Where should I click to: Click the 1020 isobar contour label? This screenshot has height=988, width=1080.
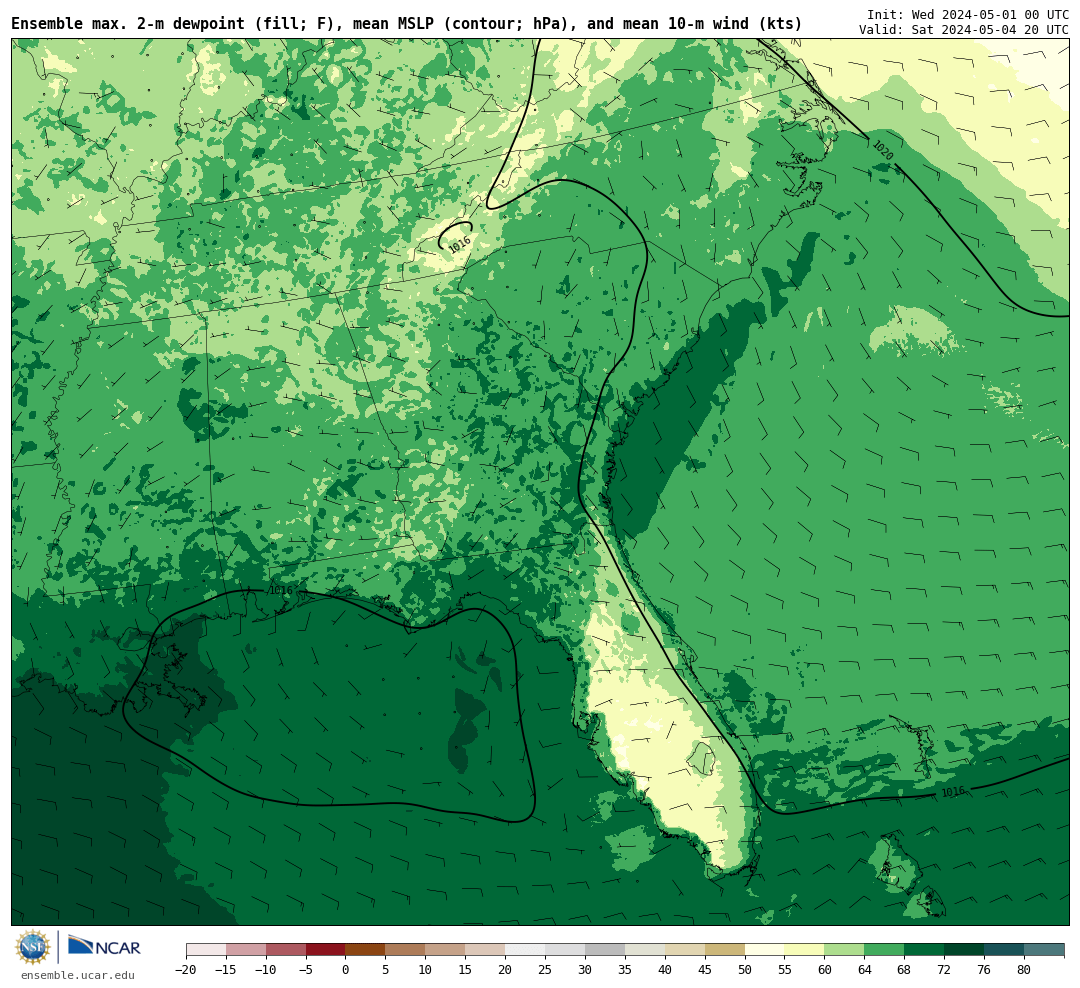tap(882, 150)
